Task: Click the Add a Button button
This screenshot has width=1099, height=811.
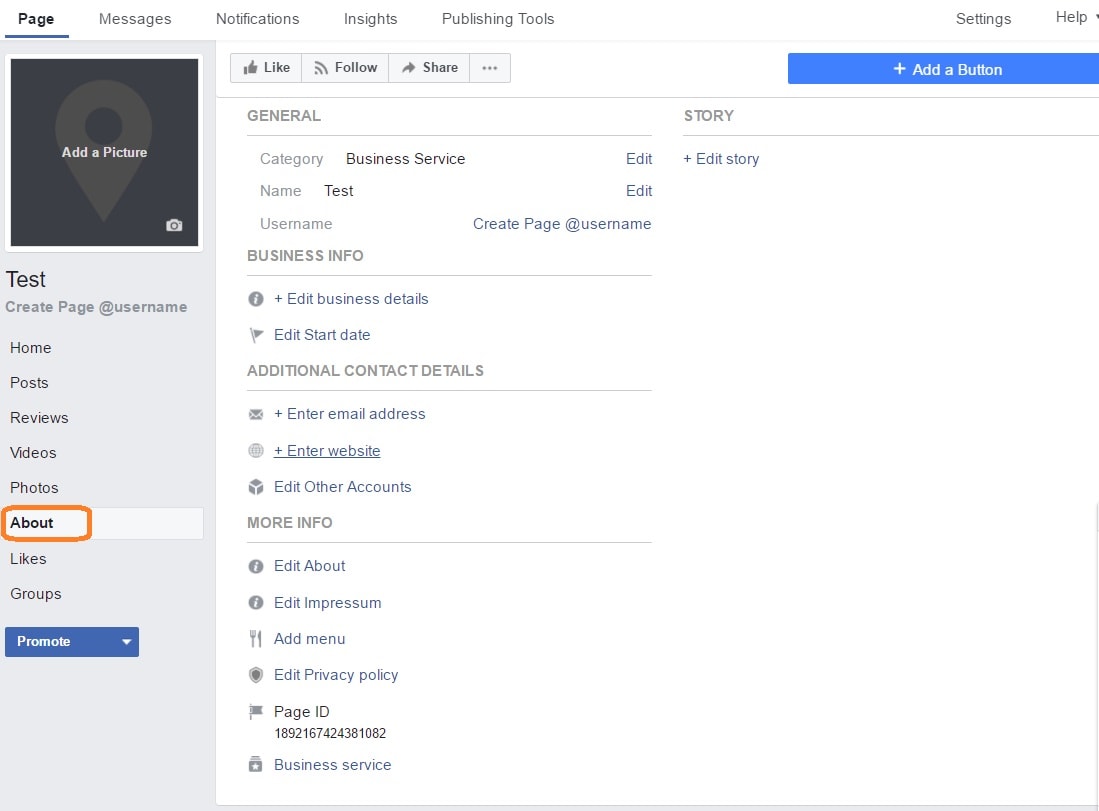Action: pyautogui.click(x=943, y=69)
